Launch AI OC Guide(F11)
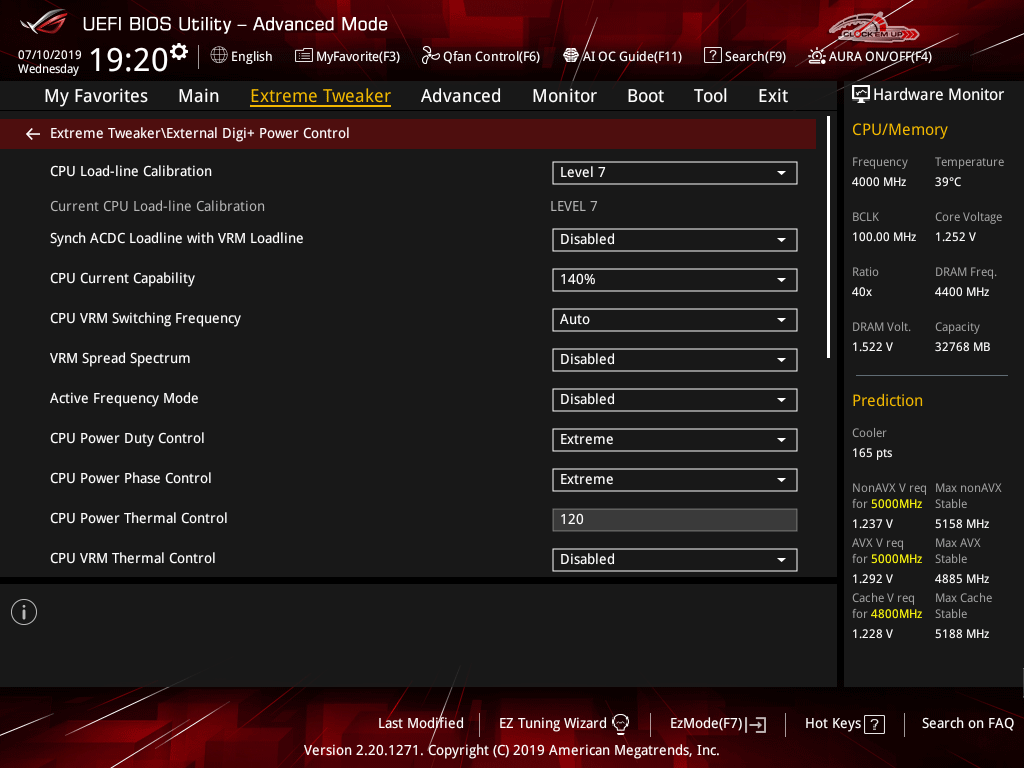This screenshot has height=768, width=1024. click(x=571, y=56)
